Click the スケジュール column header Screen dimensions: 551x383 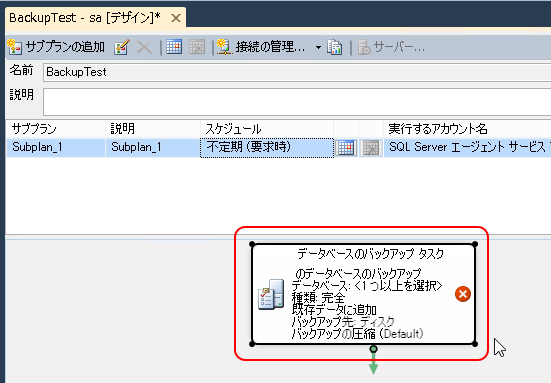pos(267,129)
